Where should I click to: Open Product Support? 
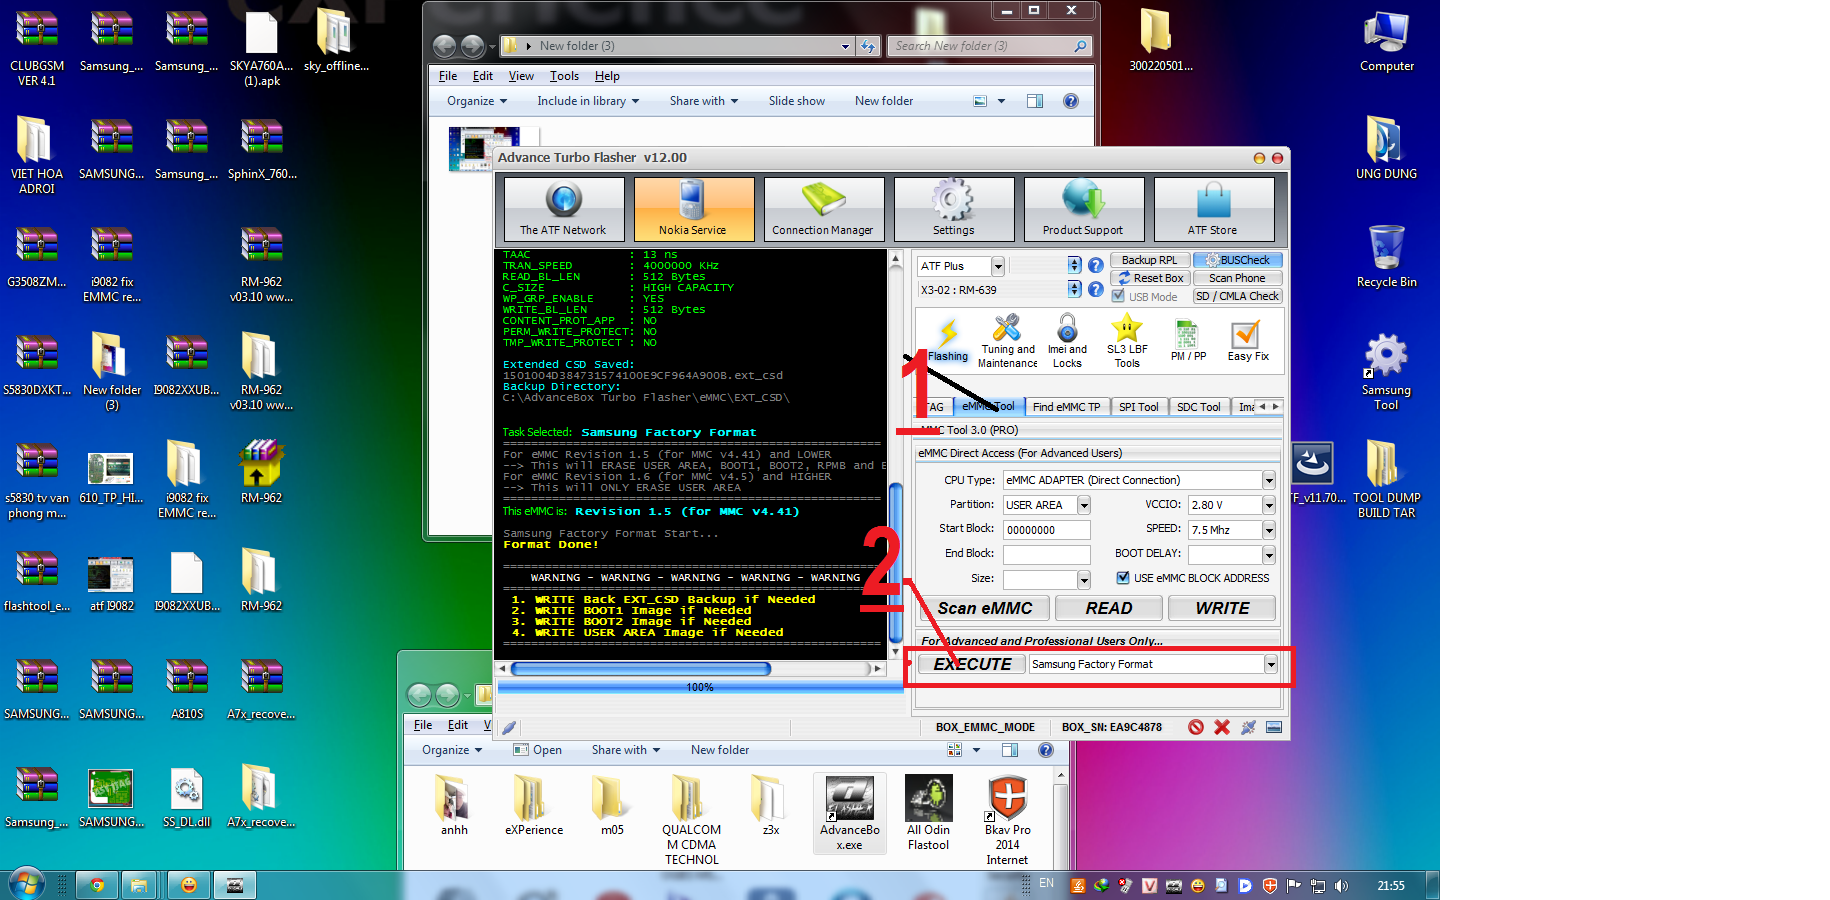pos(1083,209)
